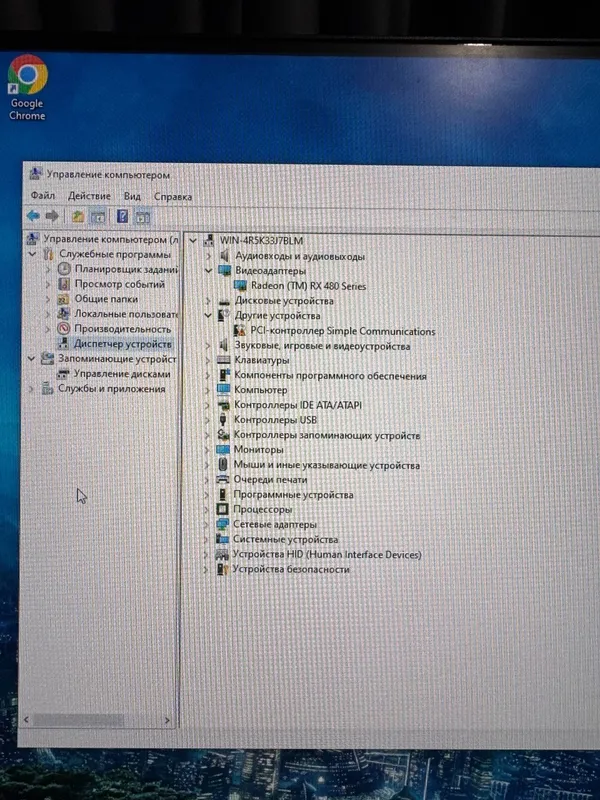Collapse Видеоадаптеры device category

tap(208, 270)
